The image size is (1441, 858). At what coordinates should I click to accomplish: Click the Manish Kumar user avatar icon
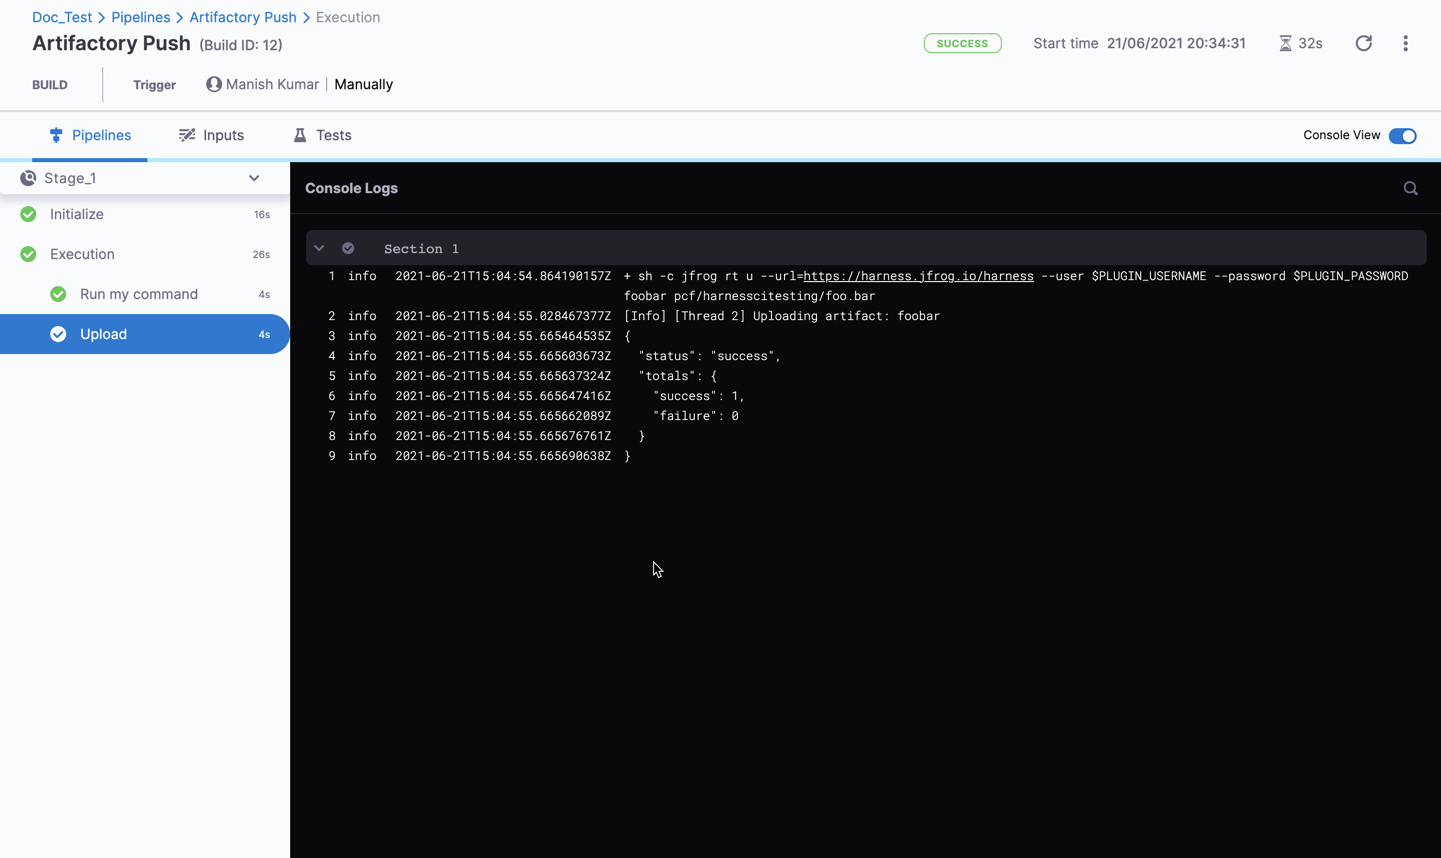click(x=213, y=84)
